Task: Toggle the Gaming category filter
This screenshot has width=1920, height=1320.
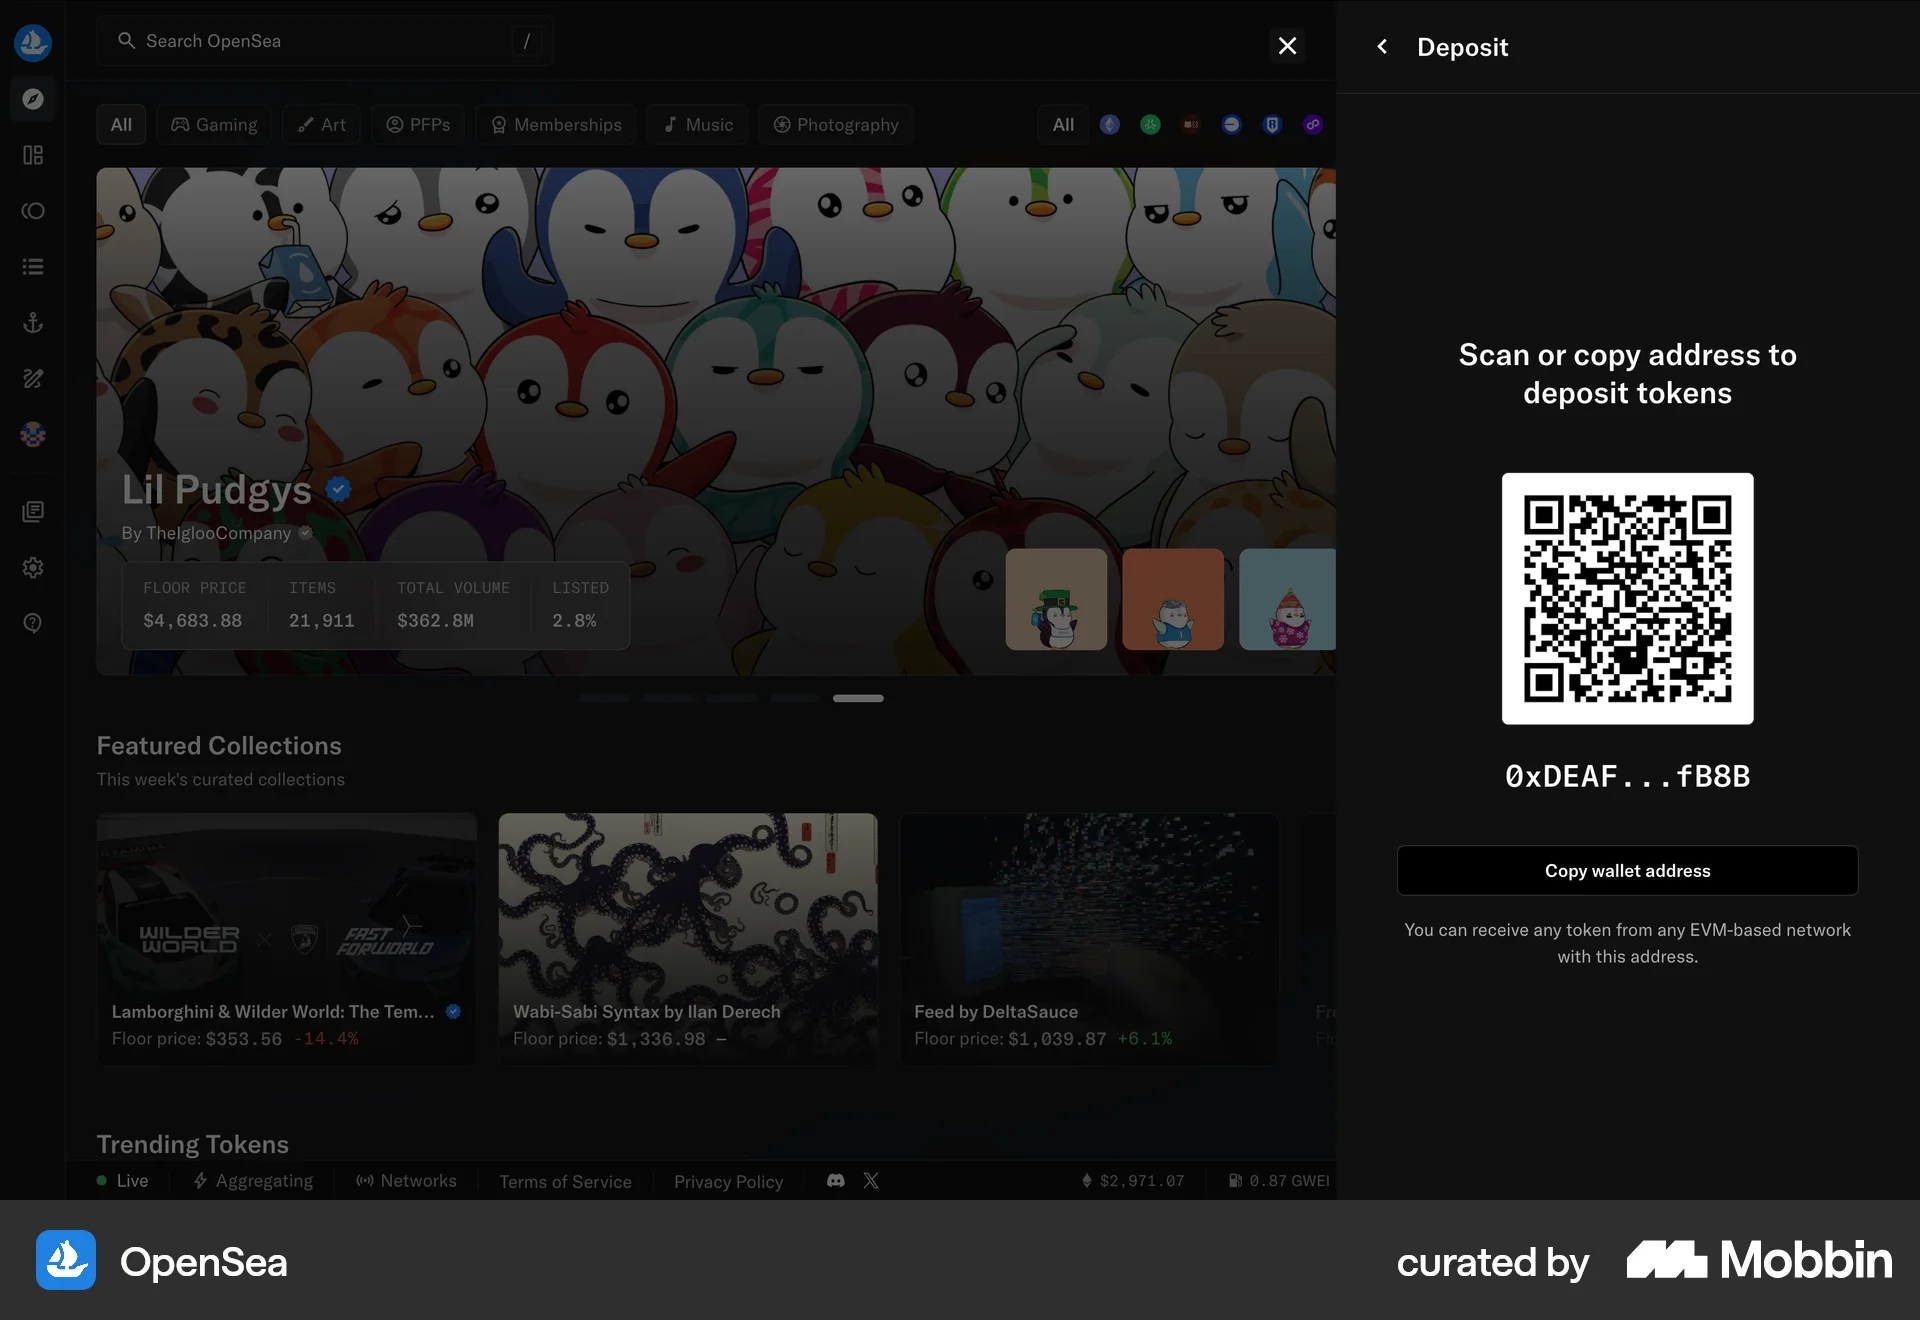Action: [x=213, y=124]
